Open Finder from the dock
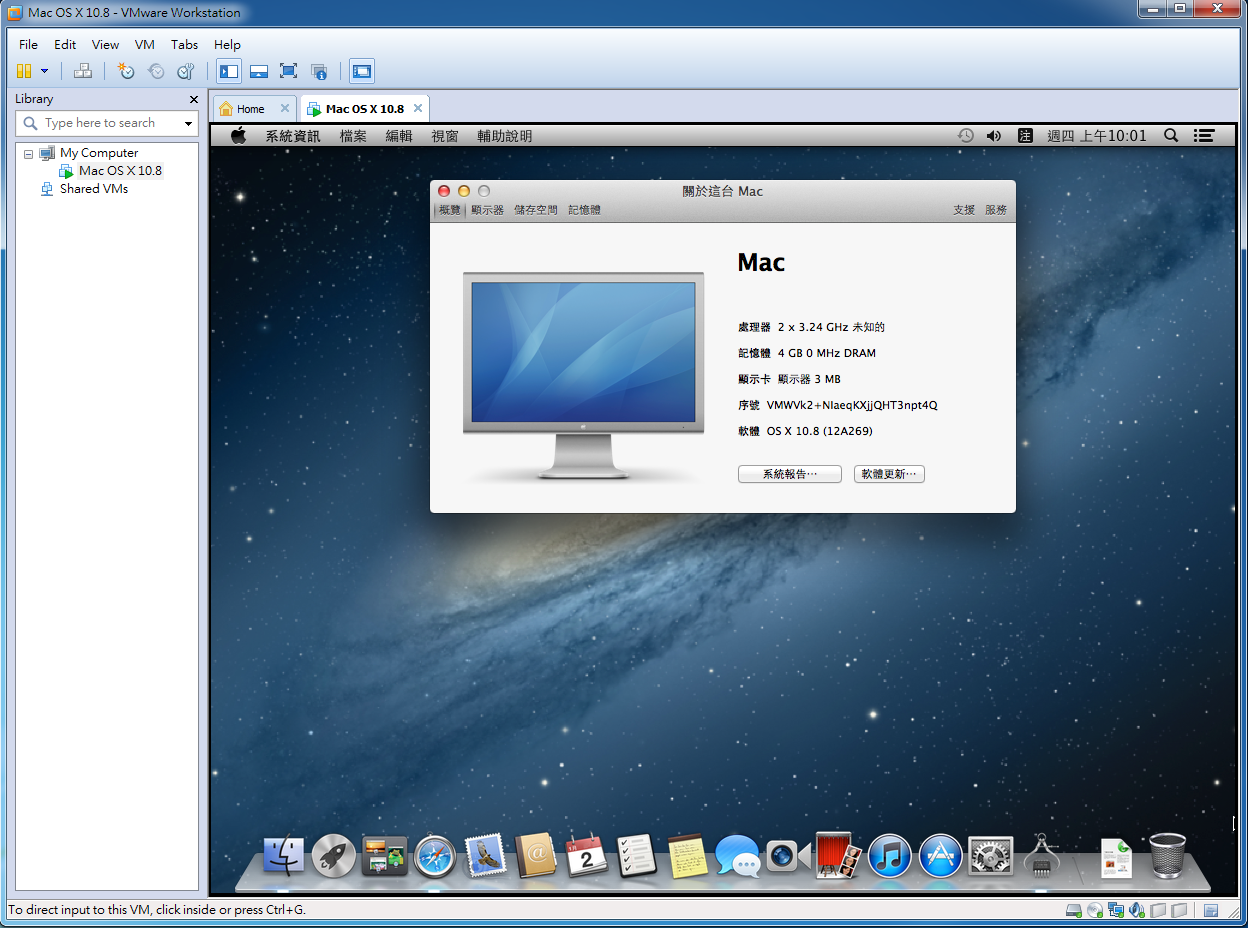 tap(284, 856)
